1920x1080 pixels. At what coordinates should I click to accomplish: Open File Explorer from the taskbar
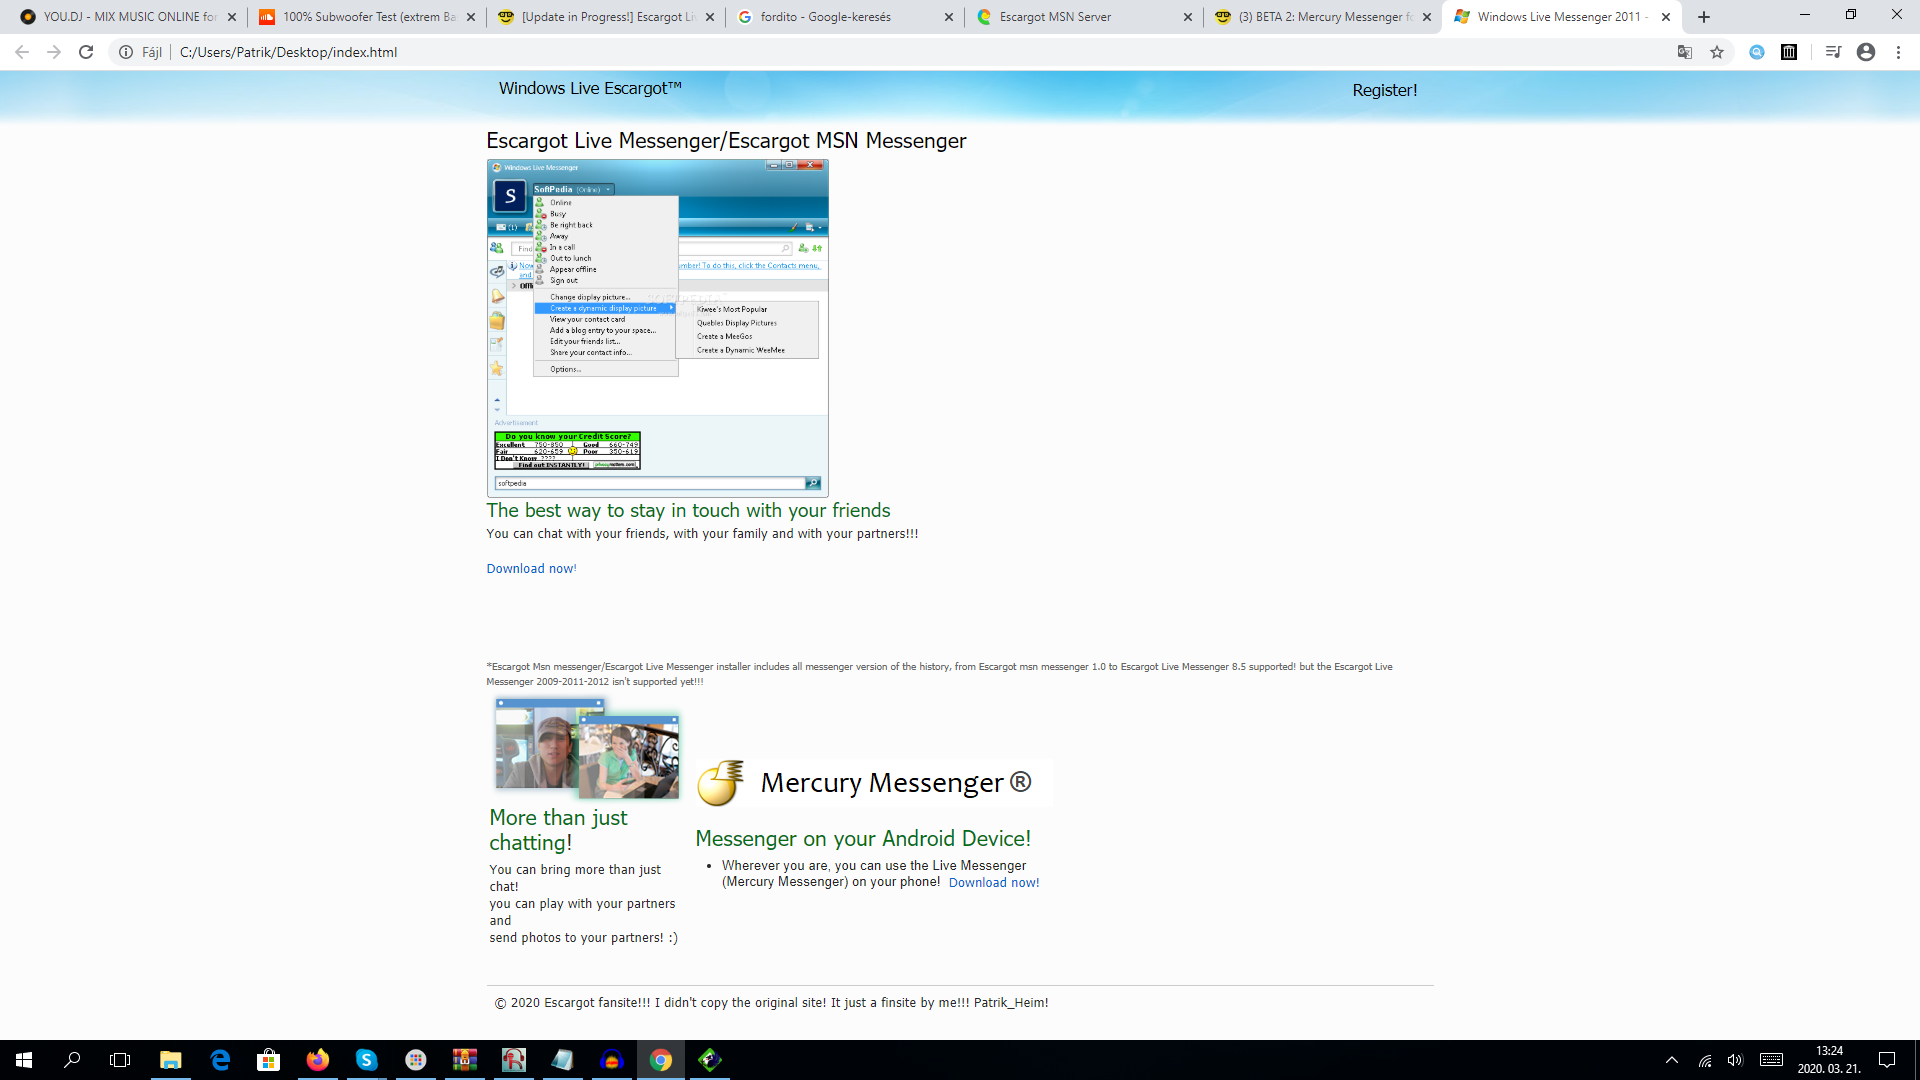(171, 1060)
